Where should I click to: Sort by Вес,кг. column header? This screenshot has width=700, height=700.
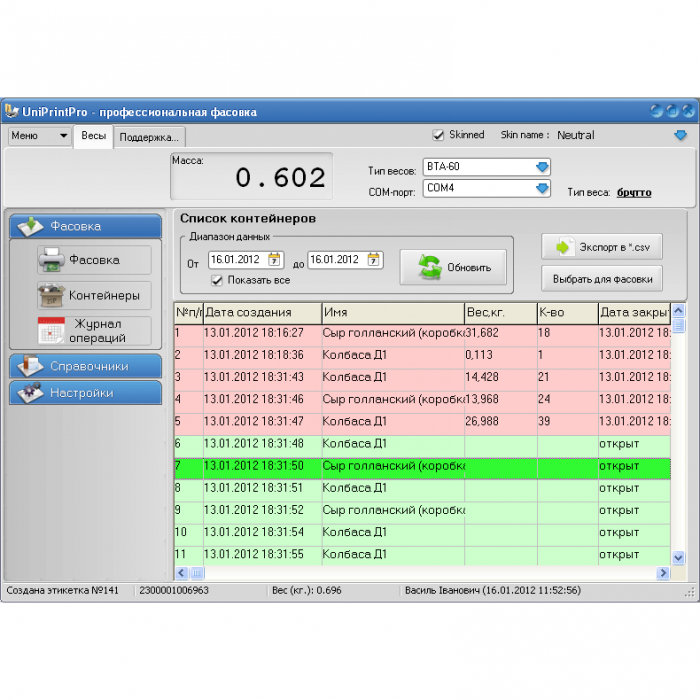[501, 312]
